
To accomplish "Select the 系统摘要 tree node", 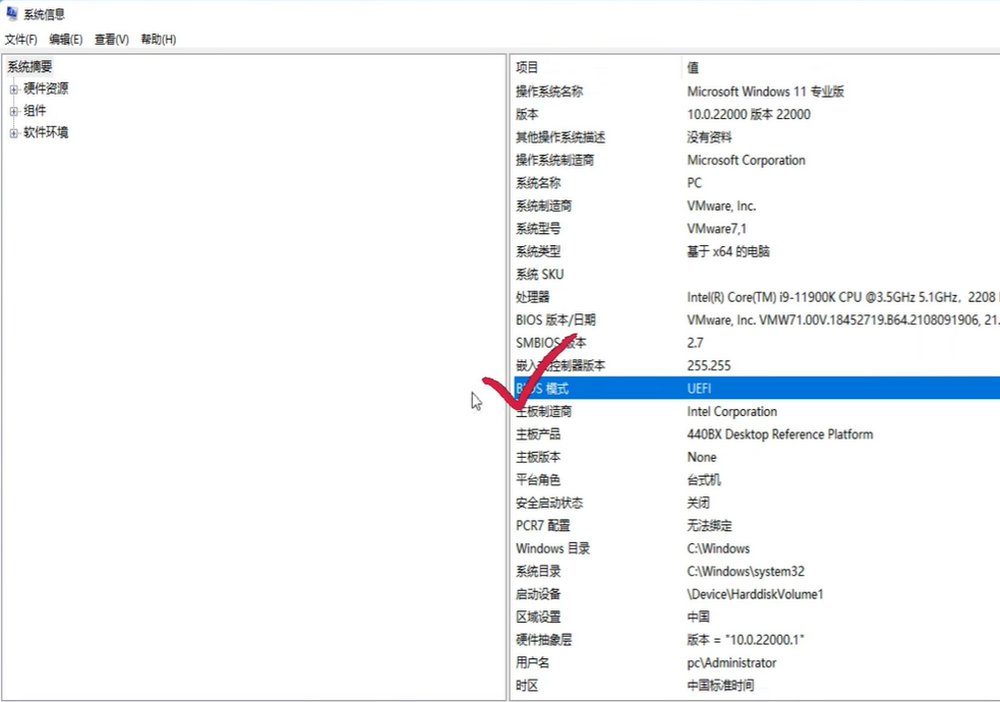I will tap(30, 66).
